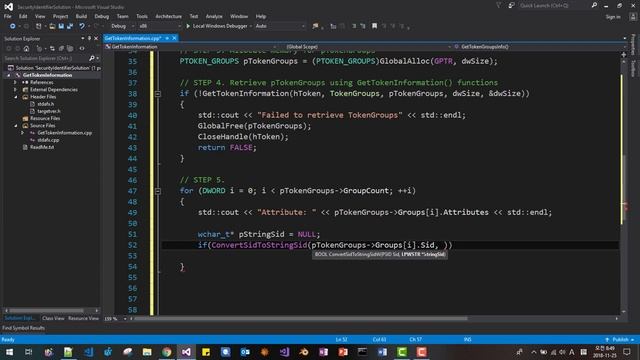
Task: Toggle Preview Selected Items eye icon
Action: click(x=82, y=49)
